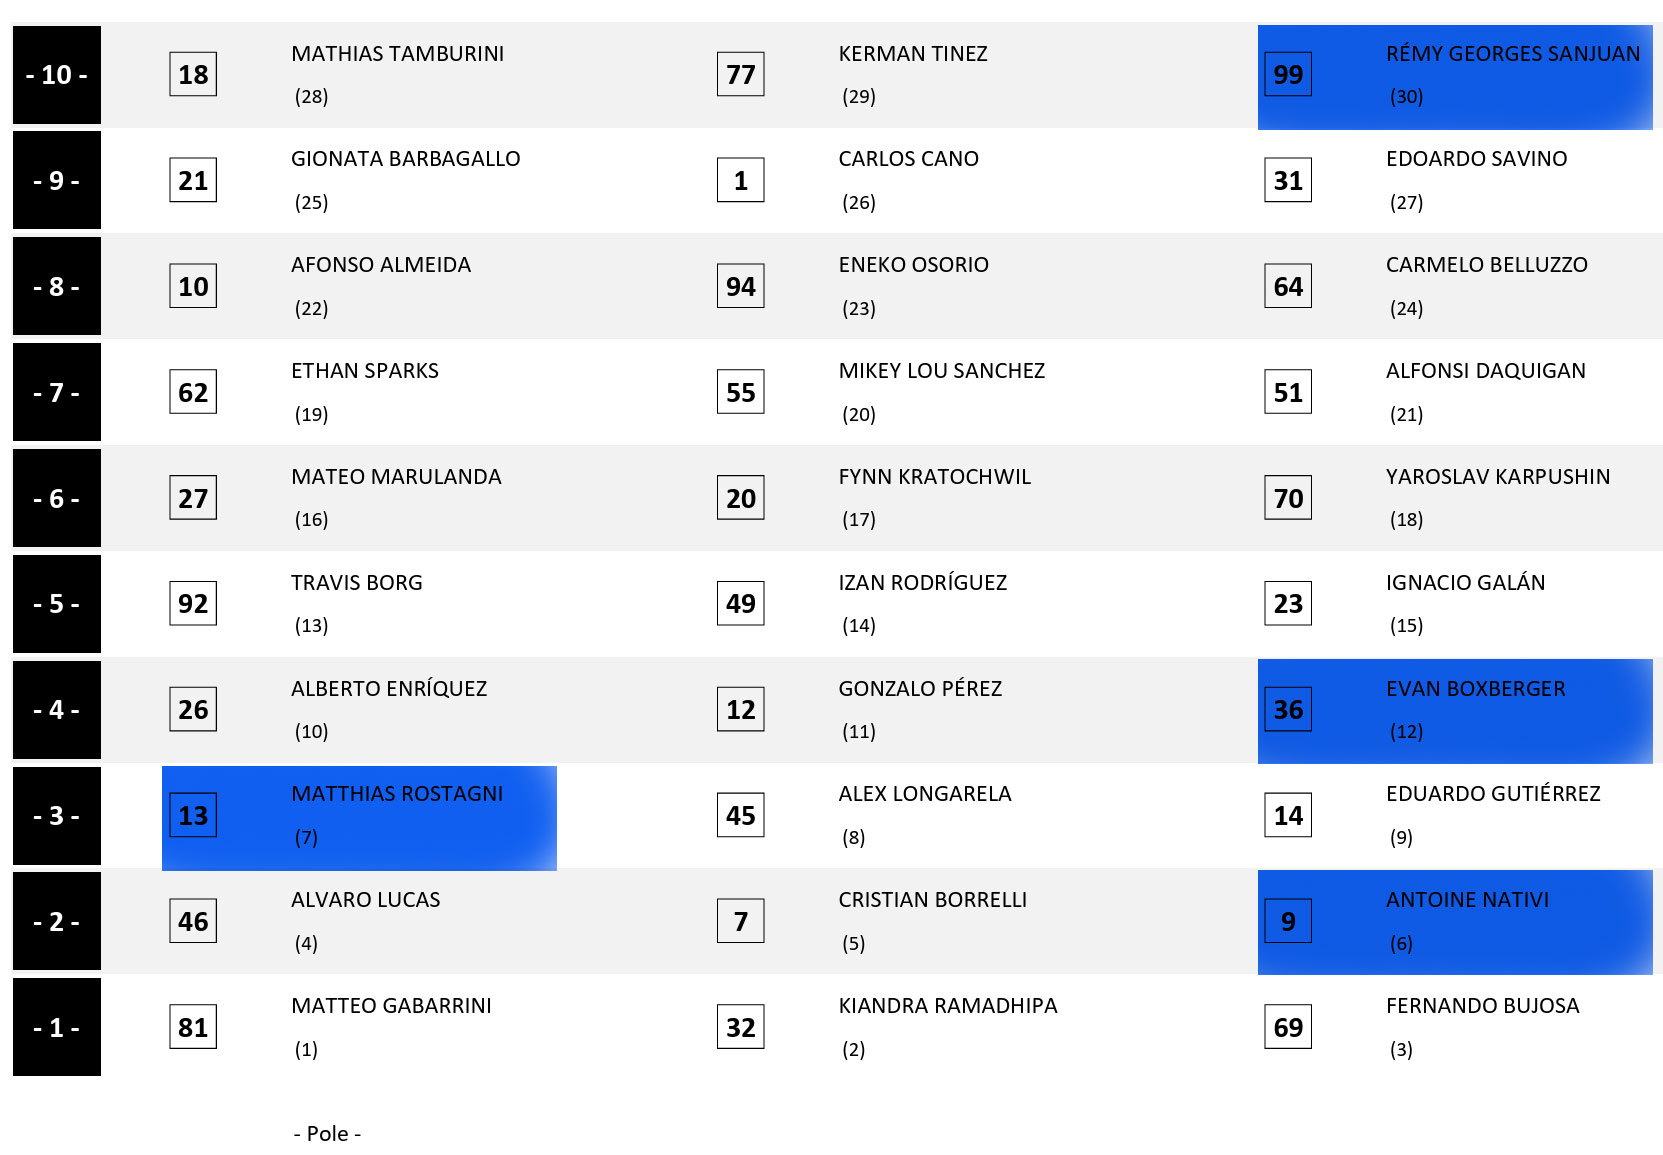Click the number 81 box for Matteo Gabarrini
The image size is (1663, 1155).
coord(193,1027)
